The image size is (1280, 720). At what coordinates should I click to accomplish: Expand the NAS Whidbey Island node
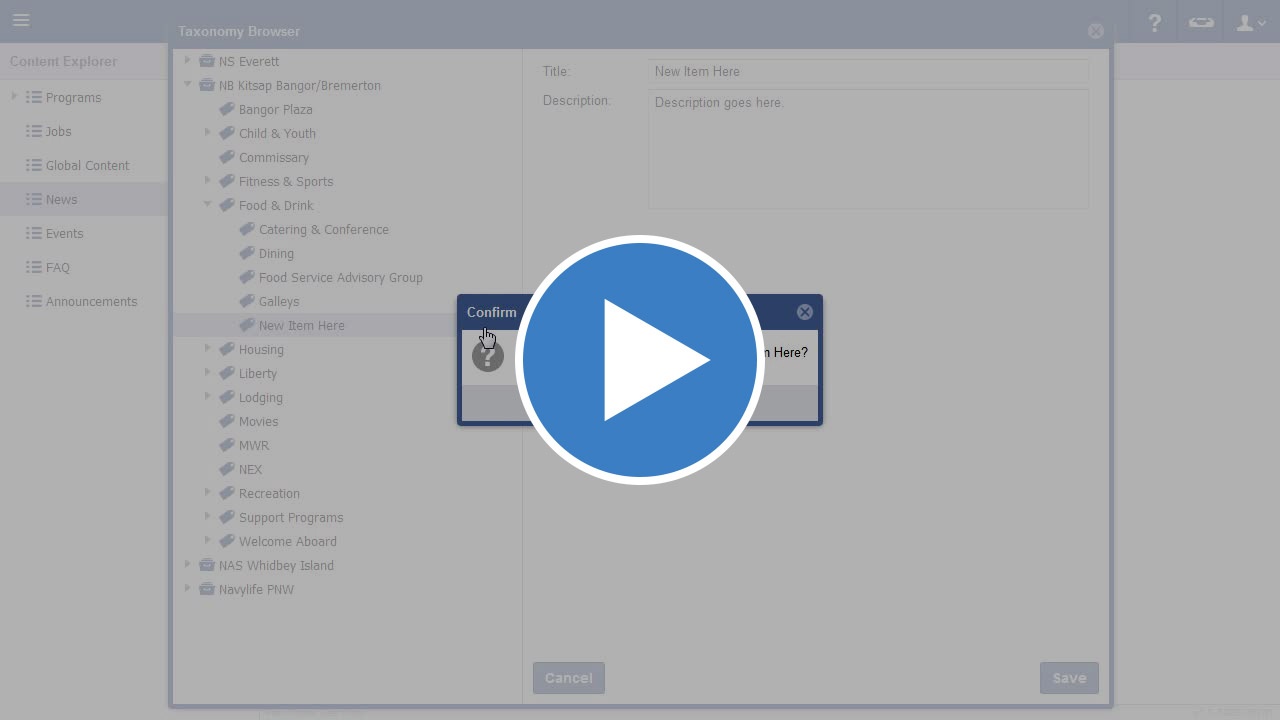(x=188, y=565)
